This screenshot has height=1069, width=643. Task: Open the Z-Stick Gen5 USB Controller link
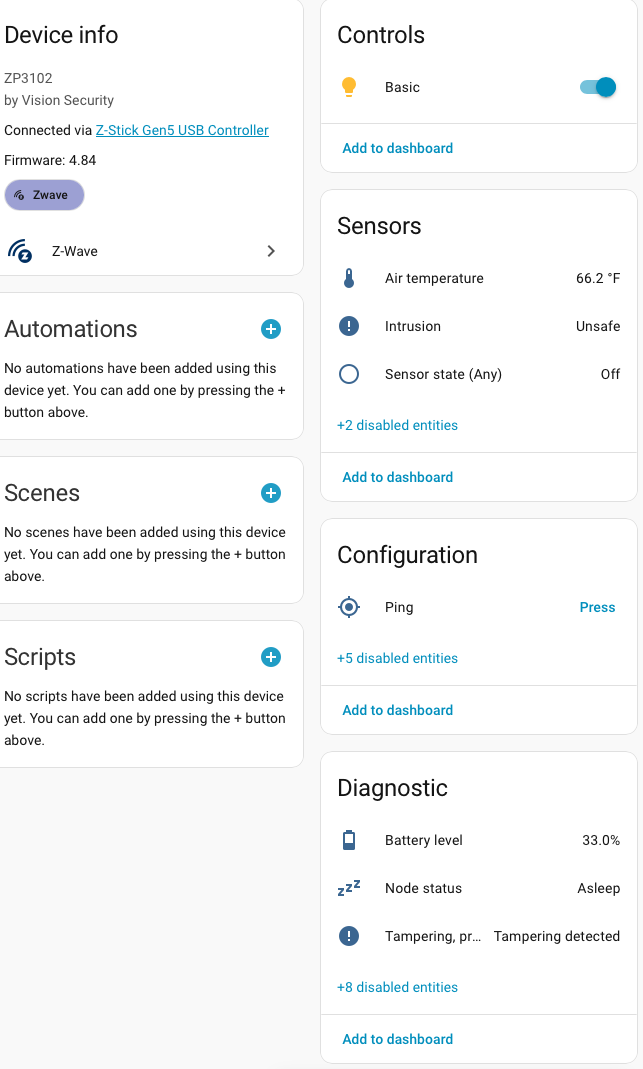click(182, 130)
